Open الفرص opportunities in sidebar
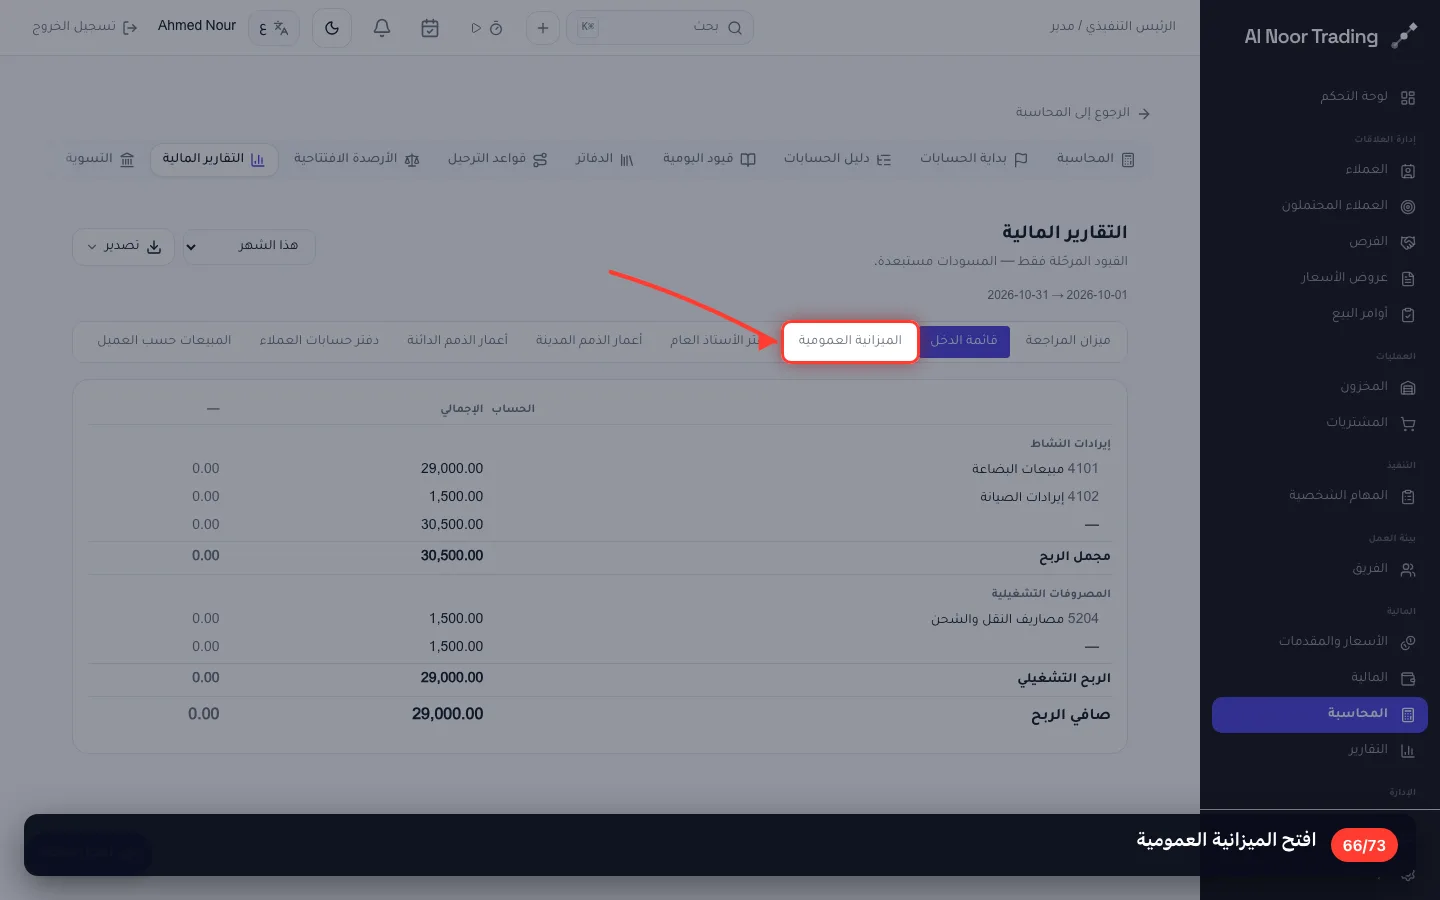 (x=1320, y=242)
